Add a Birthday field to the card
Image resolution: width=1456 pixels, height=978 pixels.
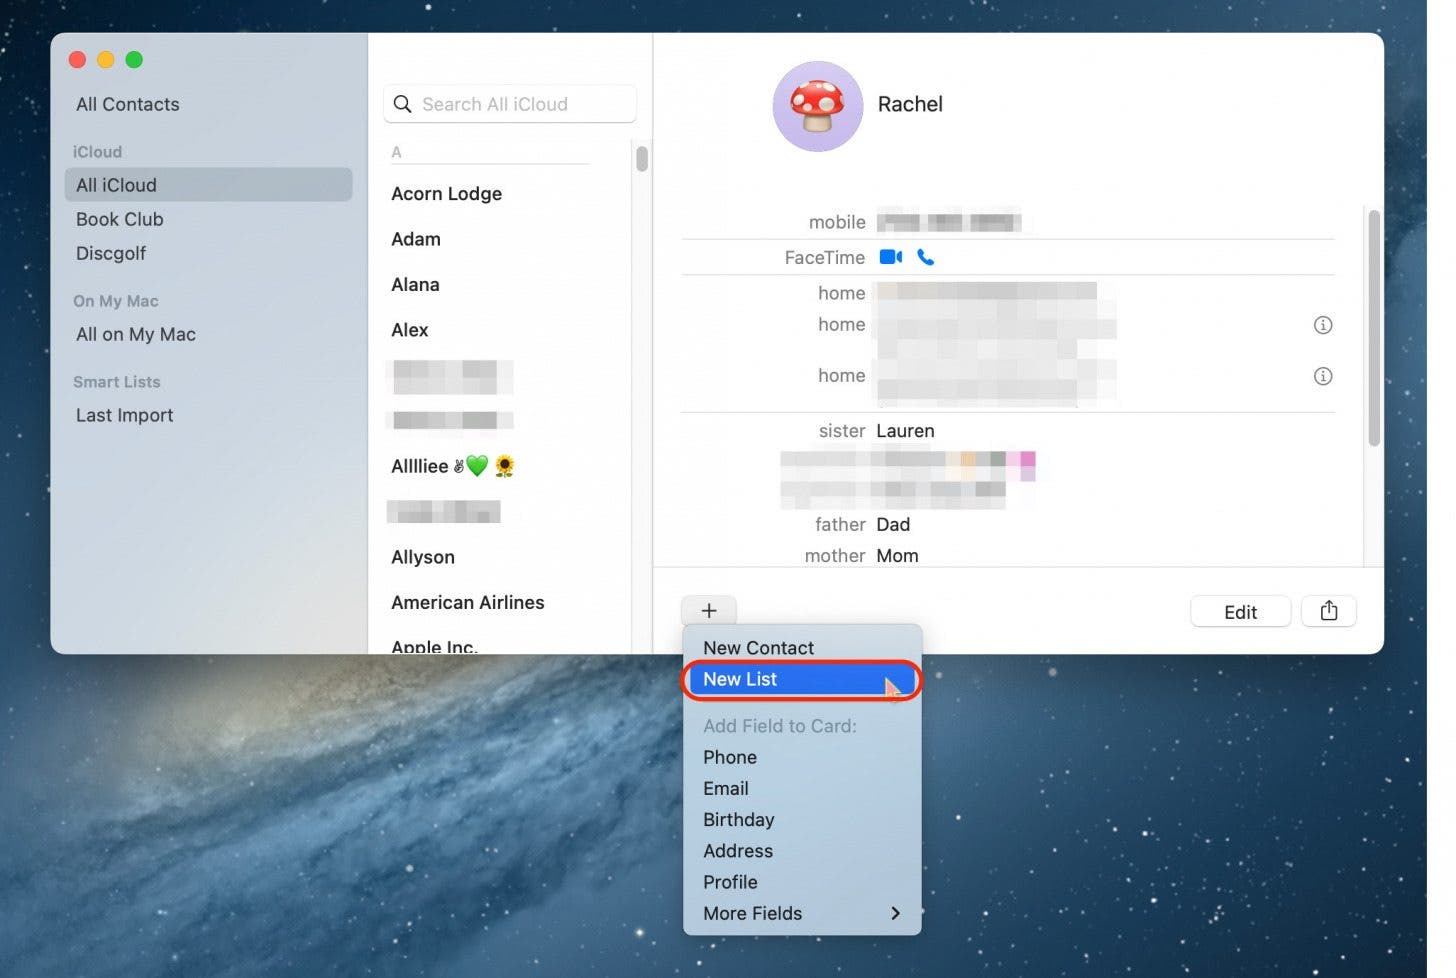pyautogui.click(x=738, y=819)
